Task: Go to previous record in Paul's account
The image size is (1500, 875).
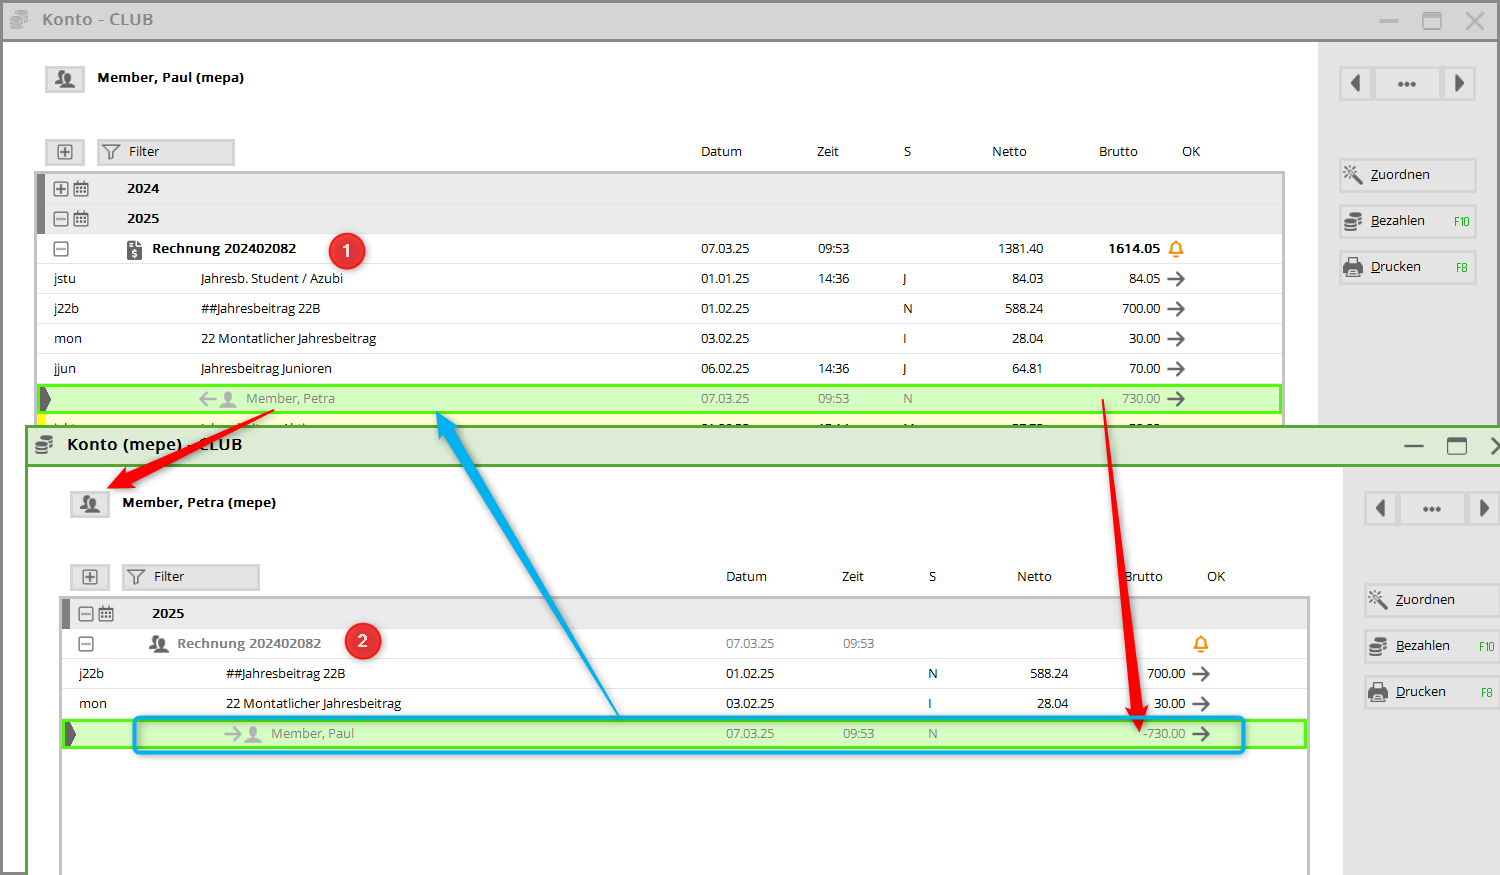Action: pyautogui.click(x=1356, y=83)
